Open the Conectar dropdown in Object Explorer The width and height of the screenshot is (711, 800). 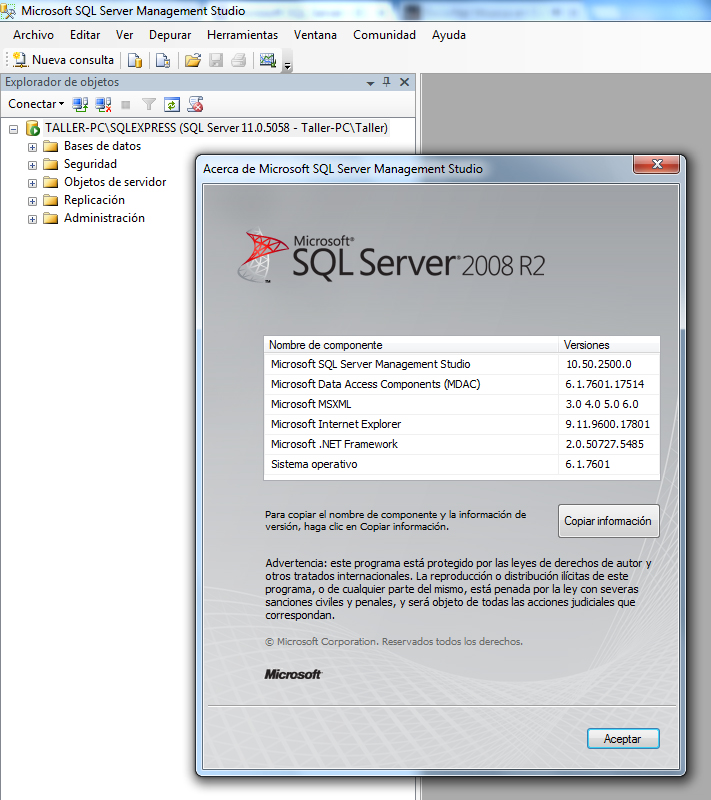[x=36, y=104]
